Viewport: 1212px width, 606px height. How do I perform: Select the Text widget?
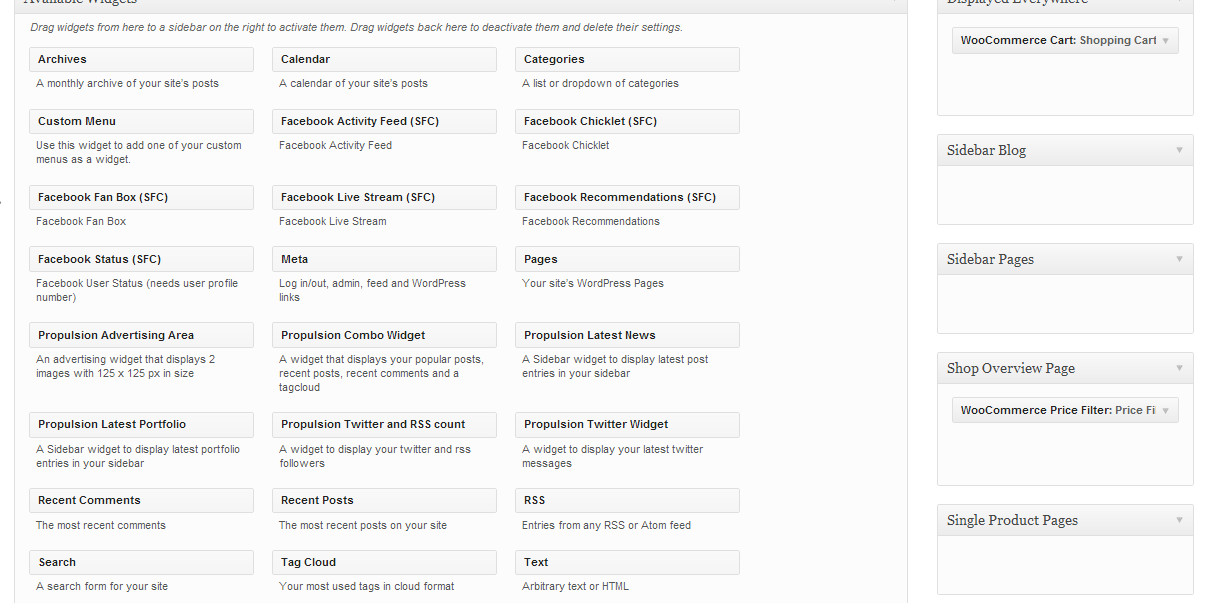point(627,563)
